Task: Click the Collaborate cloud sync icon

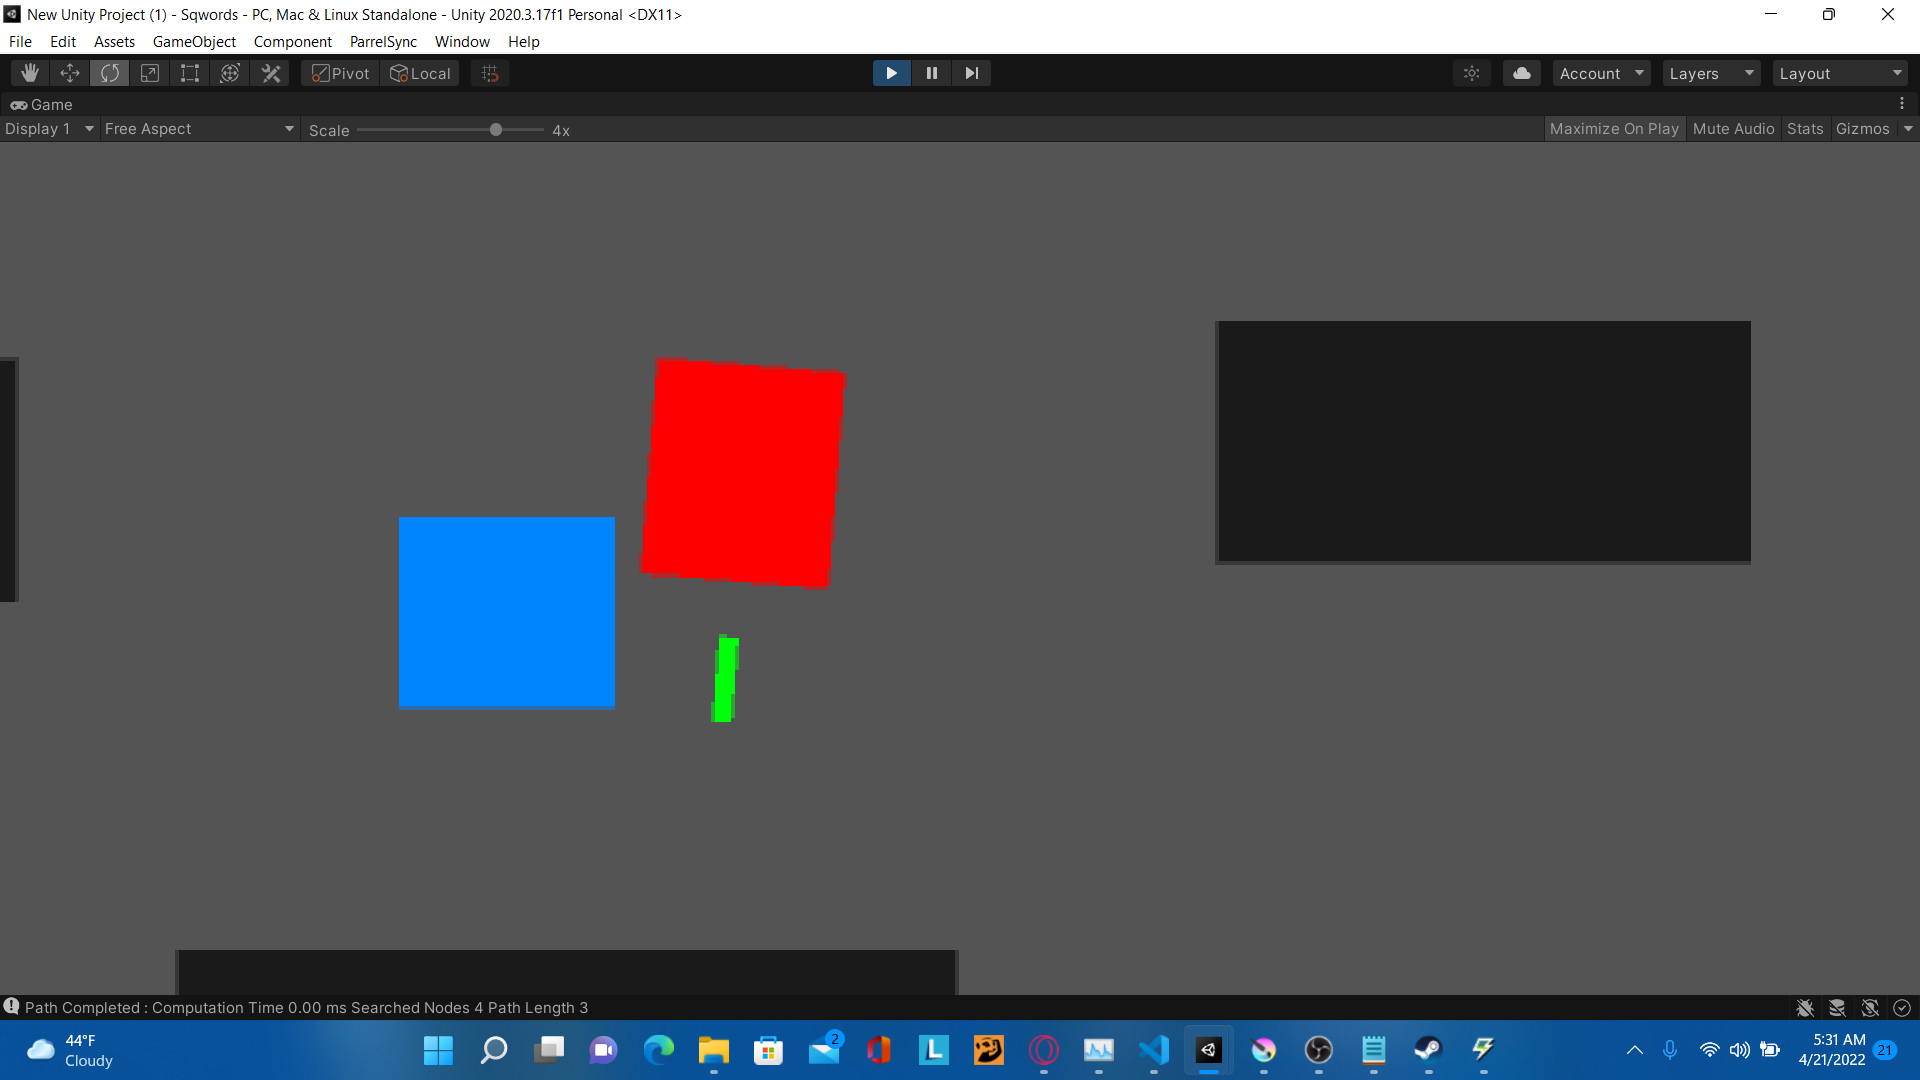Action: (1520, 73)
